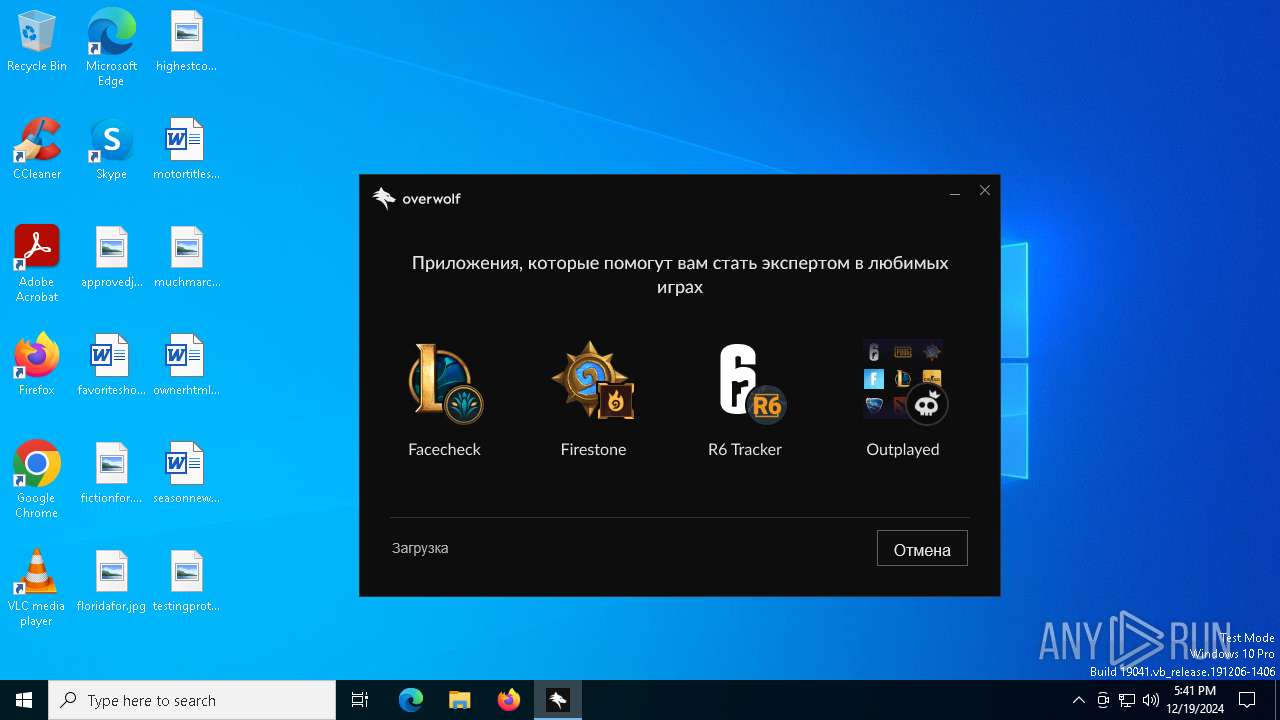Image resolution: width=1280 pixels, height=720 pixels.
Task: Select the Firestone app icon
Action: [593, 381]
